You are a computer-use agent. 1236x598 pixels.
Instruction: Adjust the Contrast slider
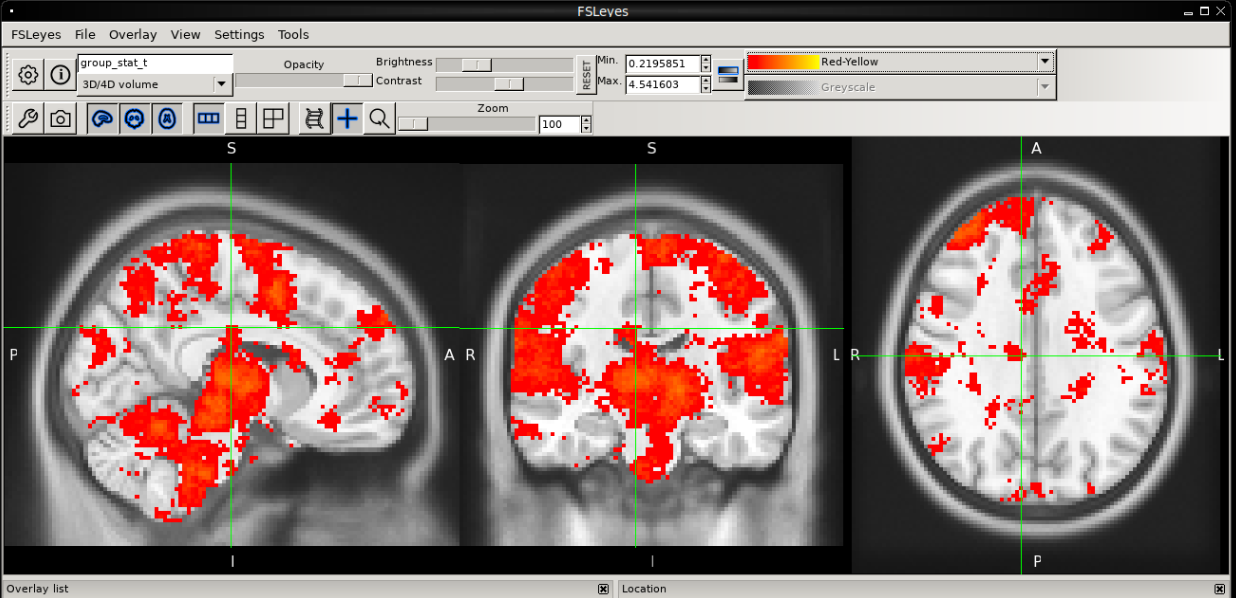pyautogui.click(x=504, y=84)
